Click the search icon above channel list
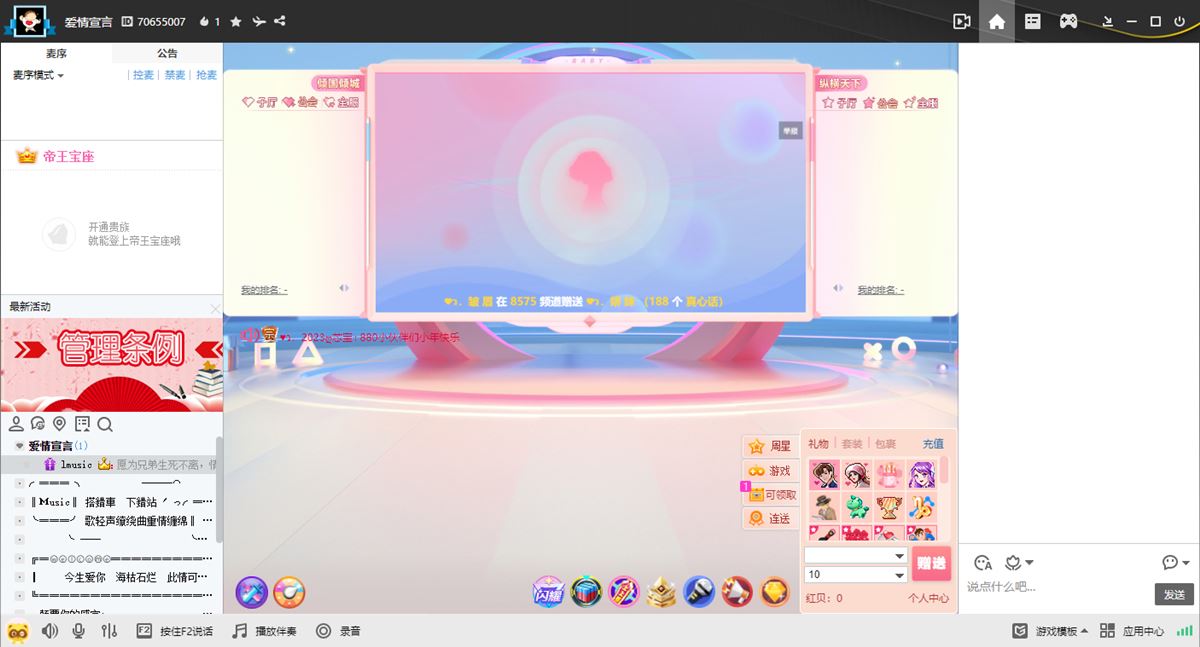1200x647 pixels. pos(105,424)
